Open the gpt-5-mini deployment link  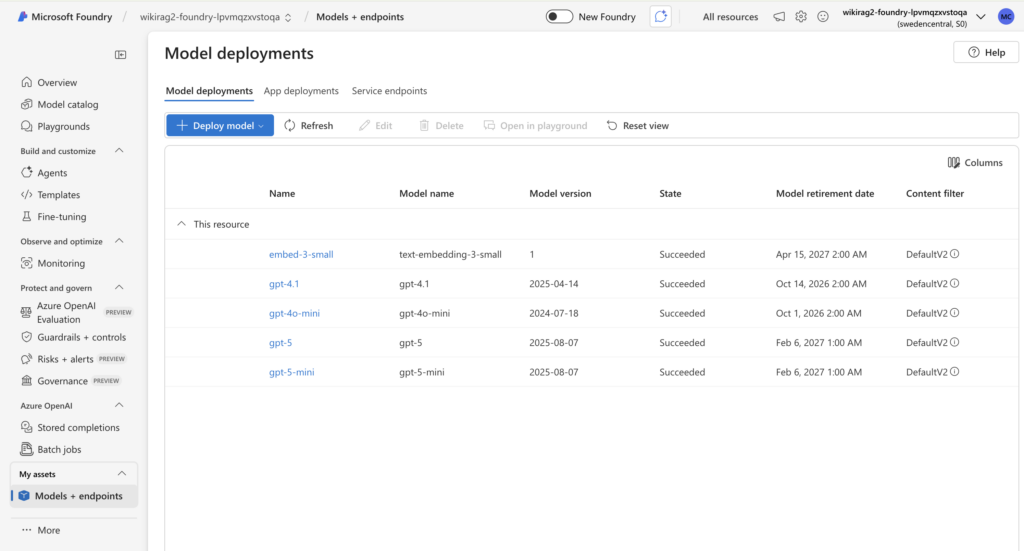291,371
